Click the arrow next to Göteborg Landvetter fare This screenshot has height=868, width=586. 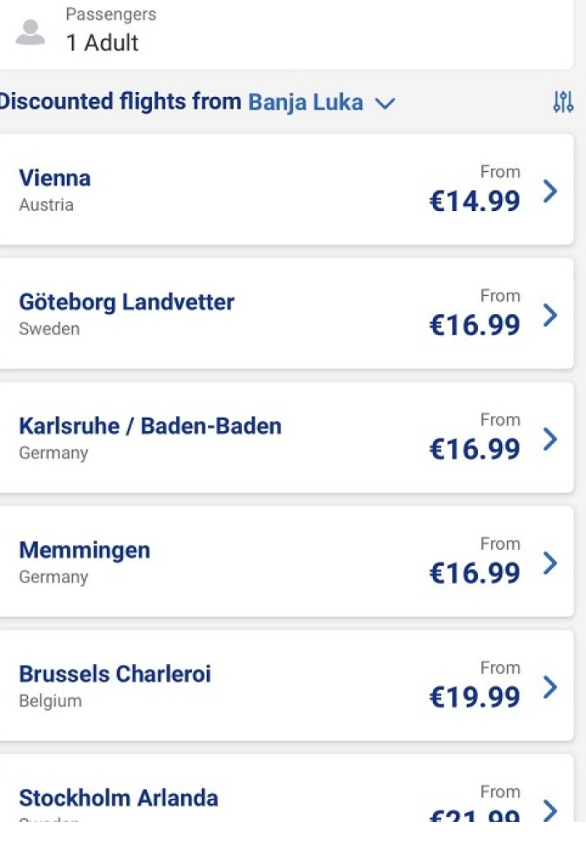tap(549, 316)
